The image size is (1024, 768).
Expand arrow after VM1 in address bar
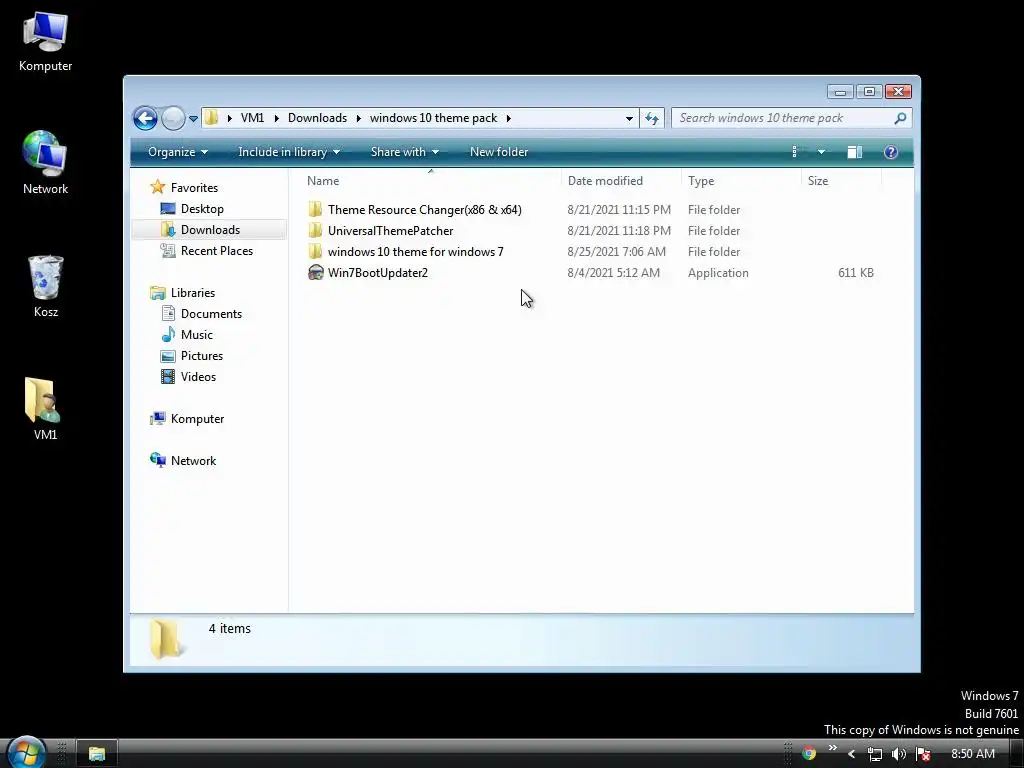(x=276, y=118)
